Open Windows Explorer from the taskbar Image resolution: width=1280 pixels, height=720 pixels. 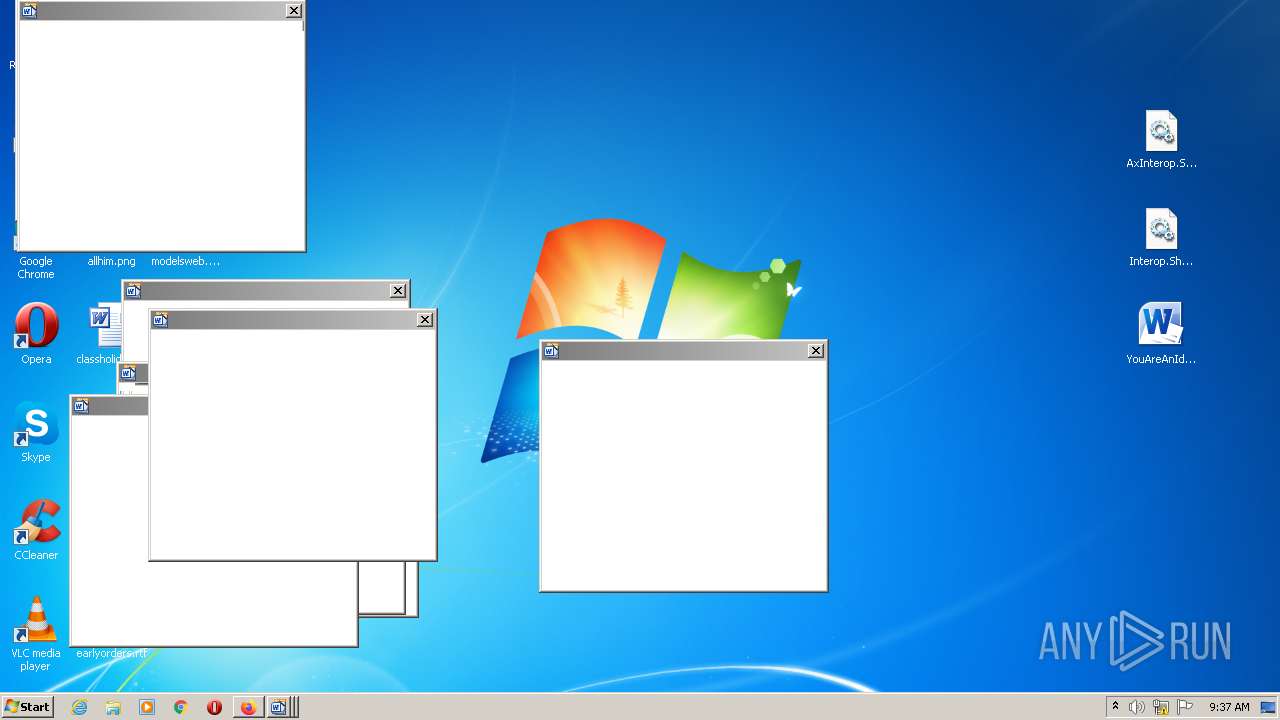tap(113, 707)
